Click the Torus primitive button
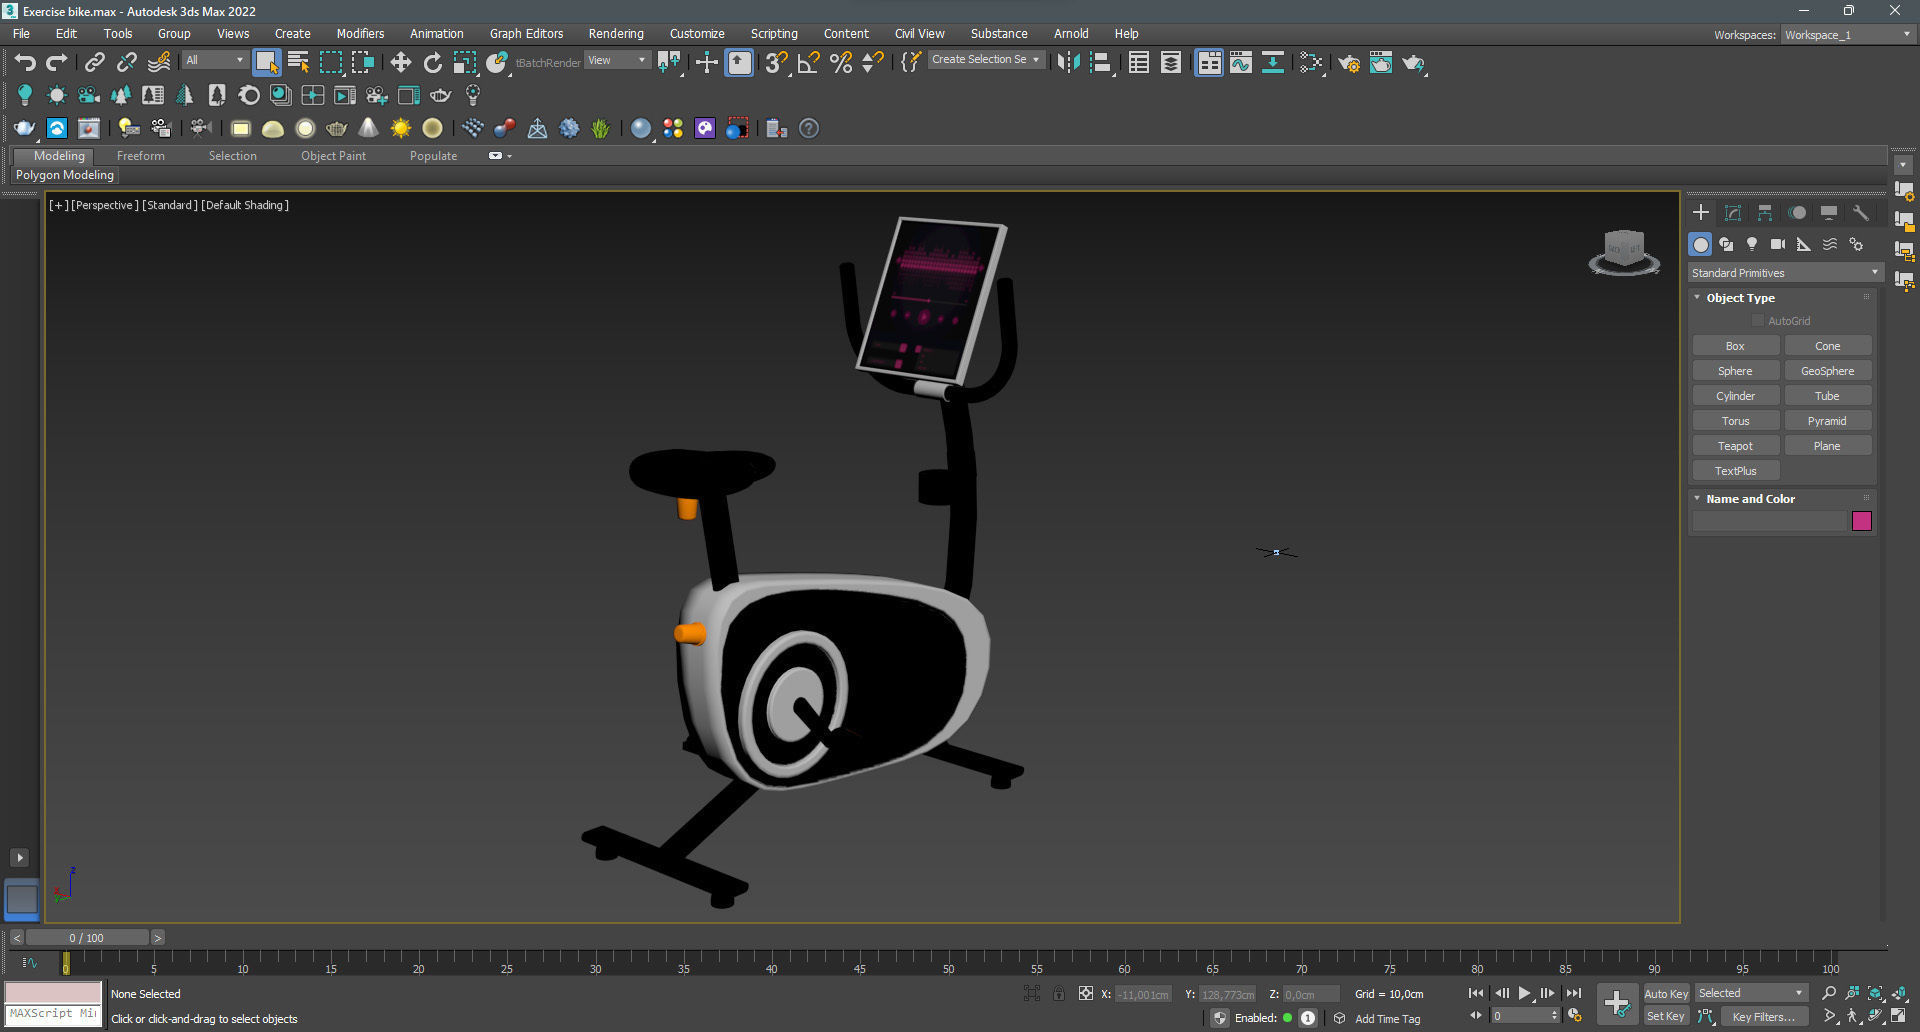Image resolution: width=1920 pixels, height=1032 pixels. tap(1735, 421)
